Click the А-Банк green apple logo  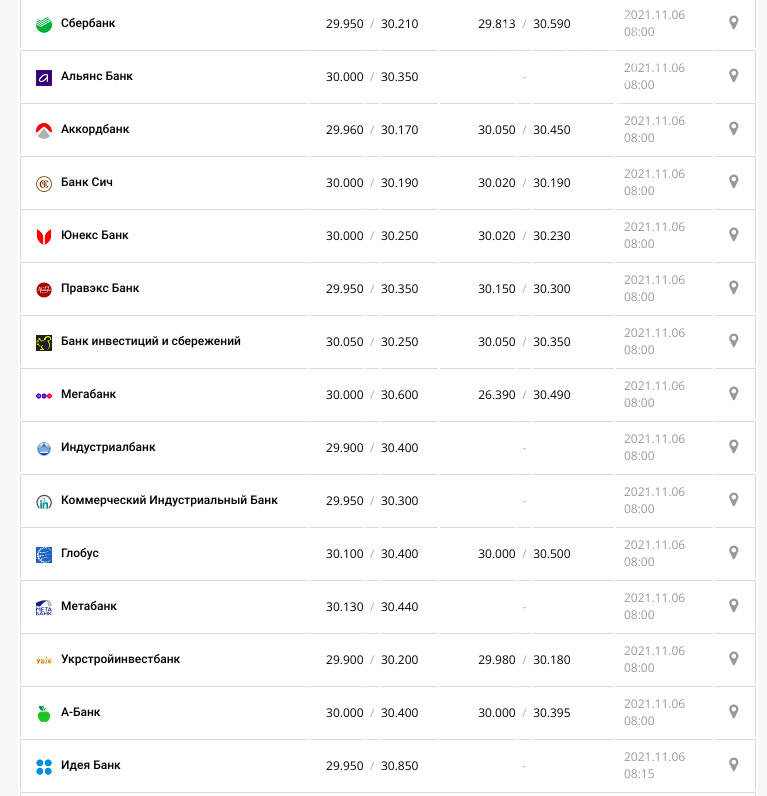[x=44, y=713]
